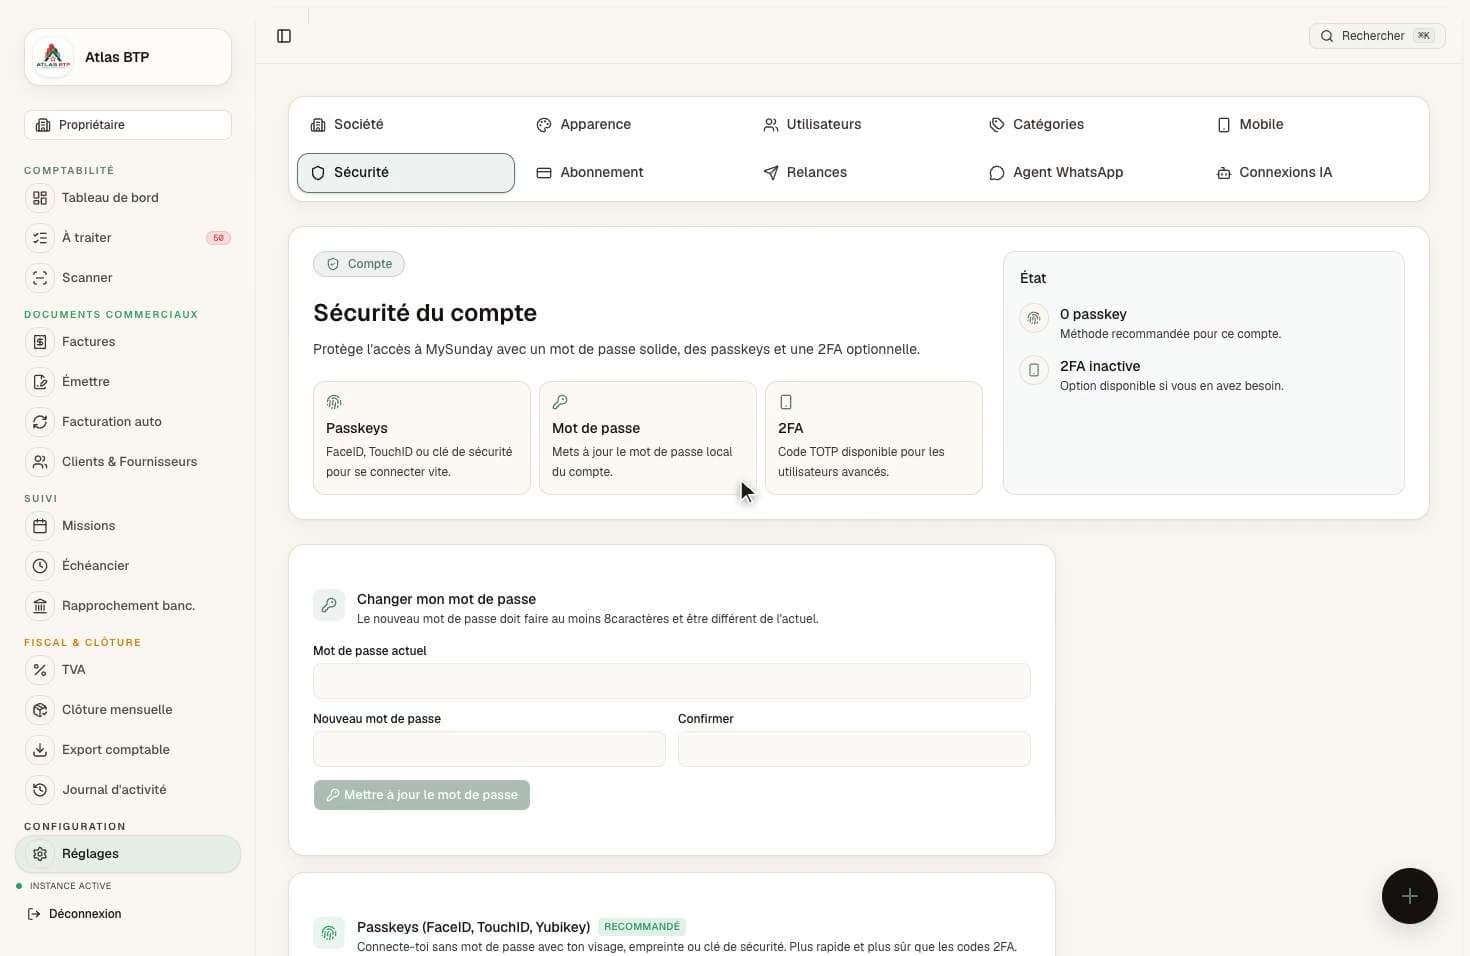
Task: Click the phone icon on 2FA card
Action: pyautogui.click(x=786, y=402)
